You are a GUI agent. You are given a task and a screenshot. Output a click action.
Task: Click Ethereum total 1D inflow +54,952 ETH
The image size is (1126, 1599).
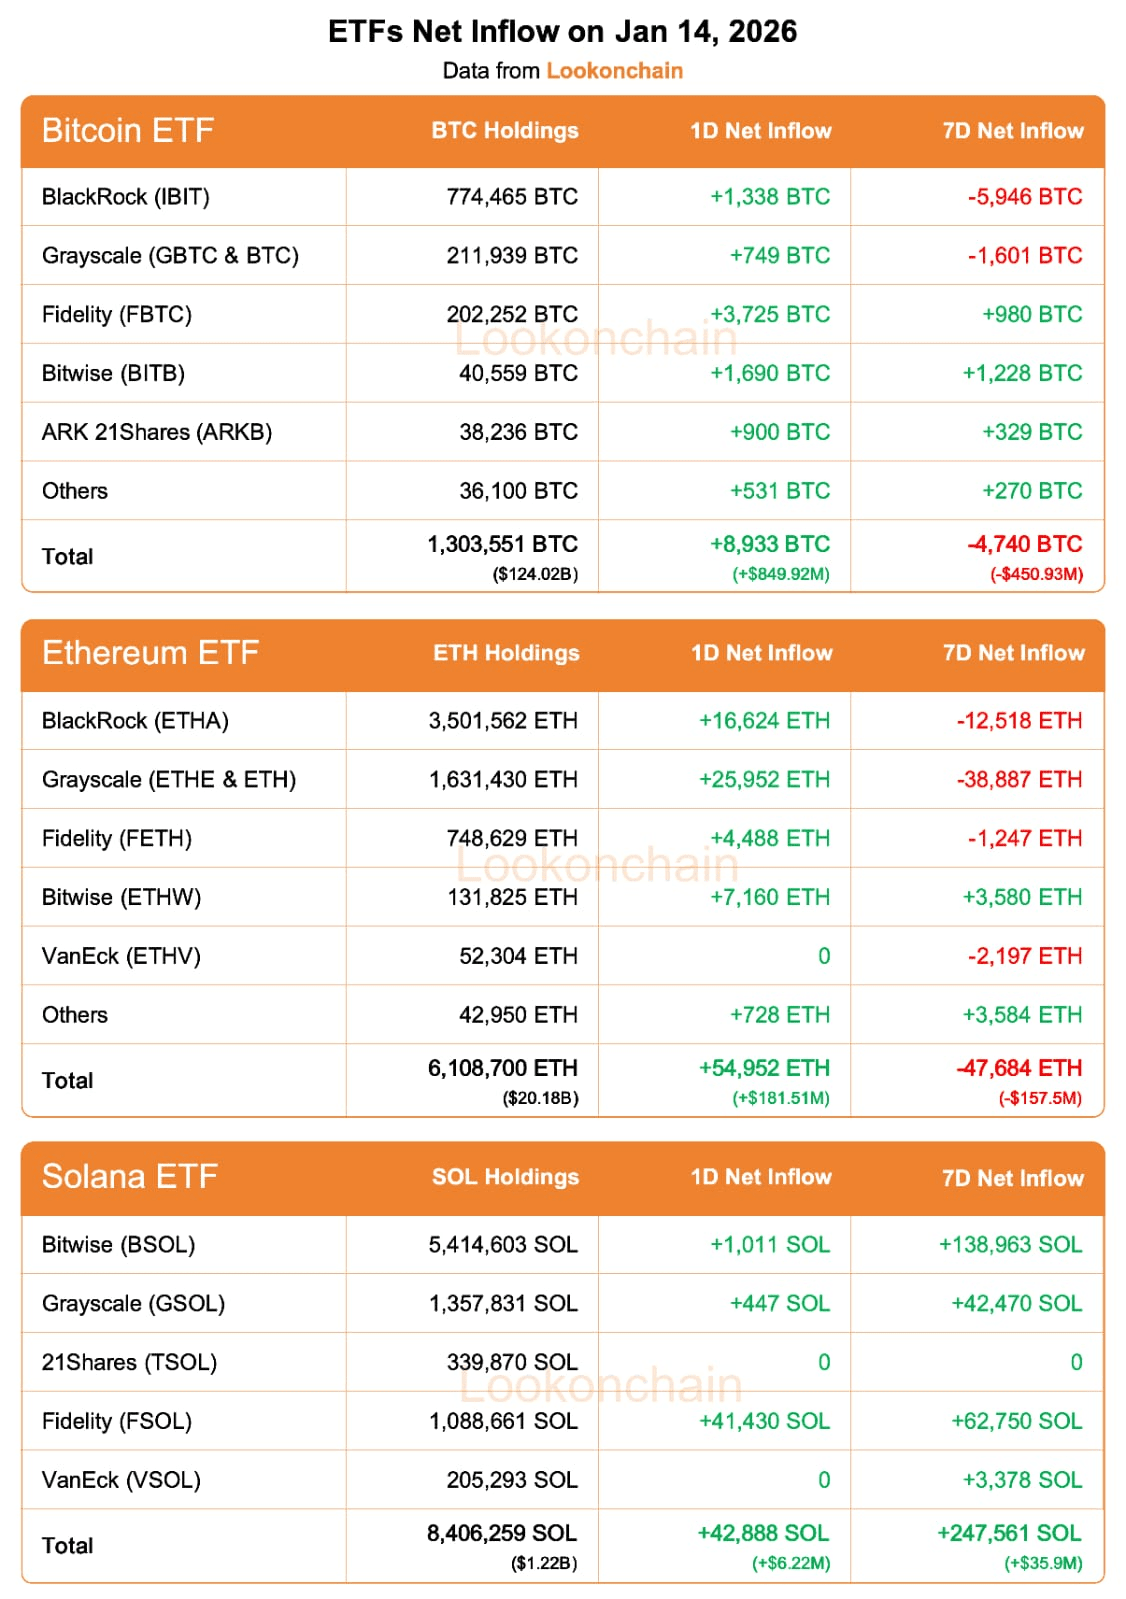764,1068
